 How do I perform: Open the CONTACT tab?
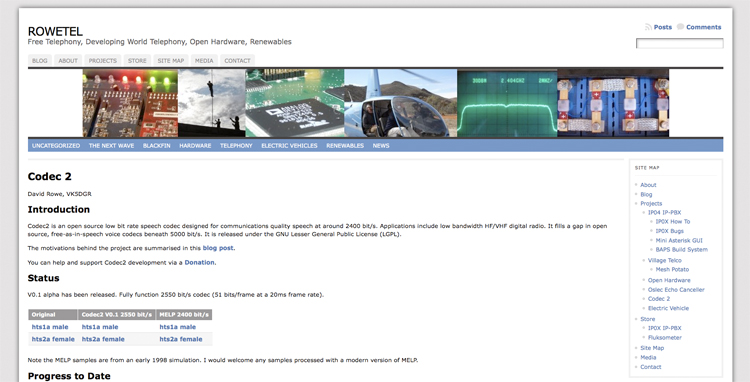pos(237,61)
